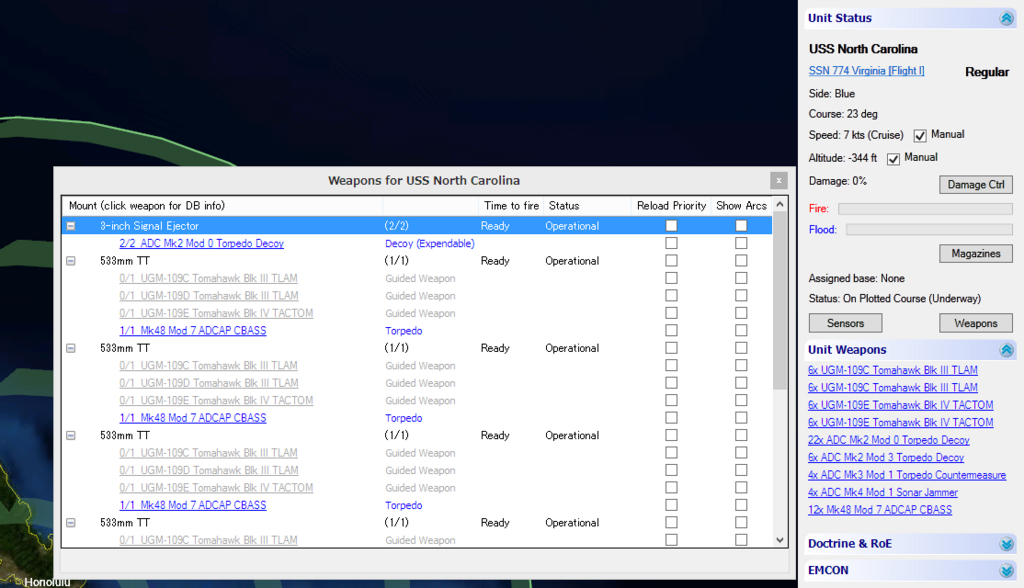
Task: Click the Unit Status panel header
Action: click(910, 18)
